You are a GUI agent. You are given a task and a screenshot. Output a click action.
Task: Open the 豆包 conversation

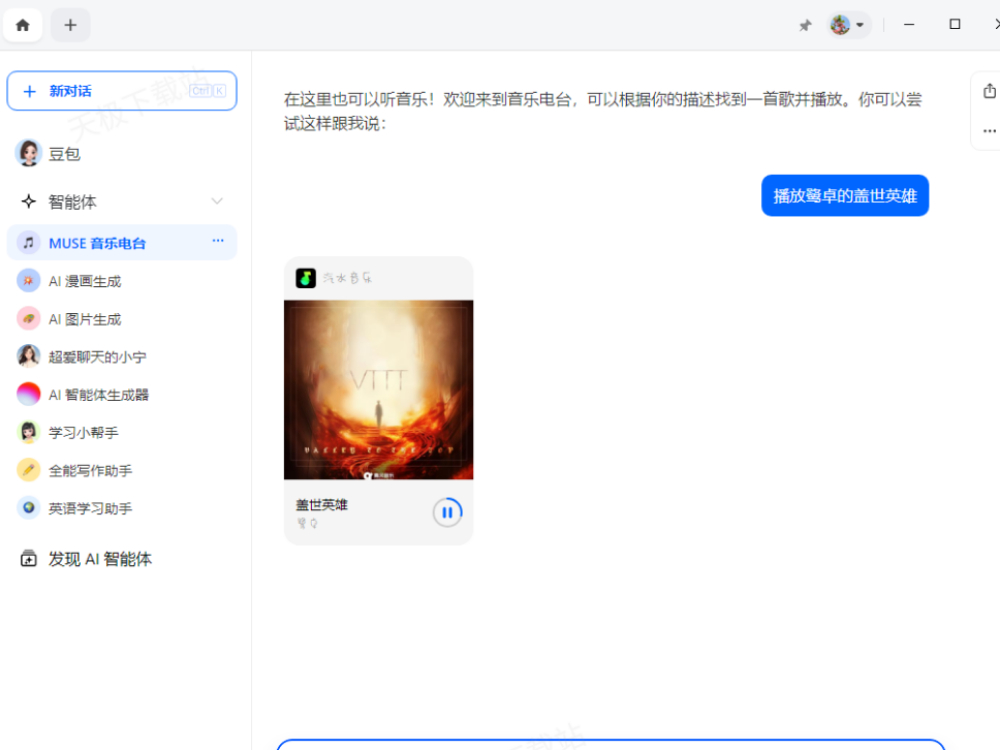pos(122,154)
